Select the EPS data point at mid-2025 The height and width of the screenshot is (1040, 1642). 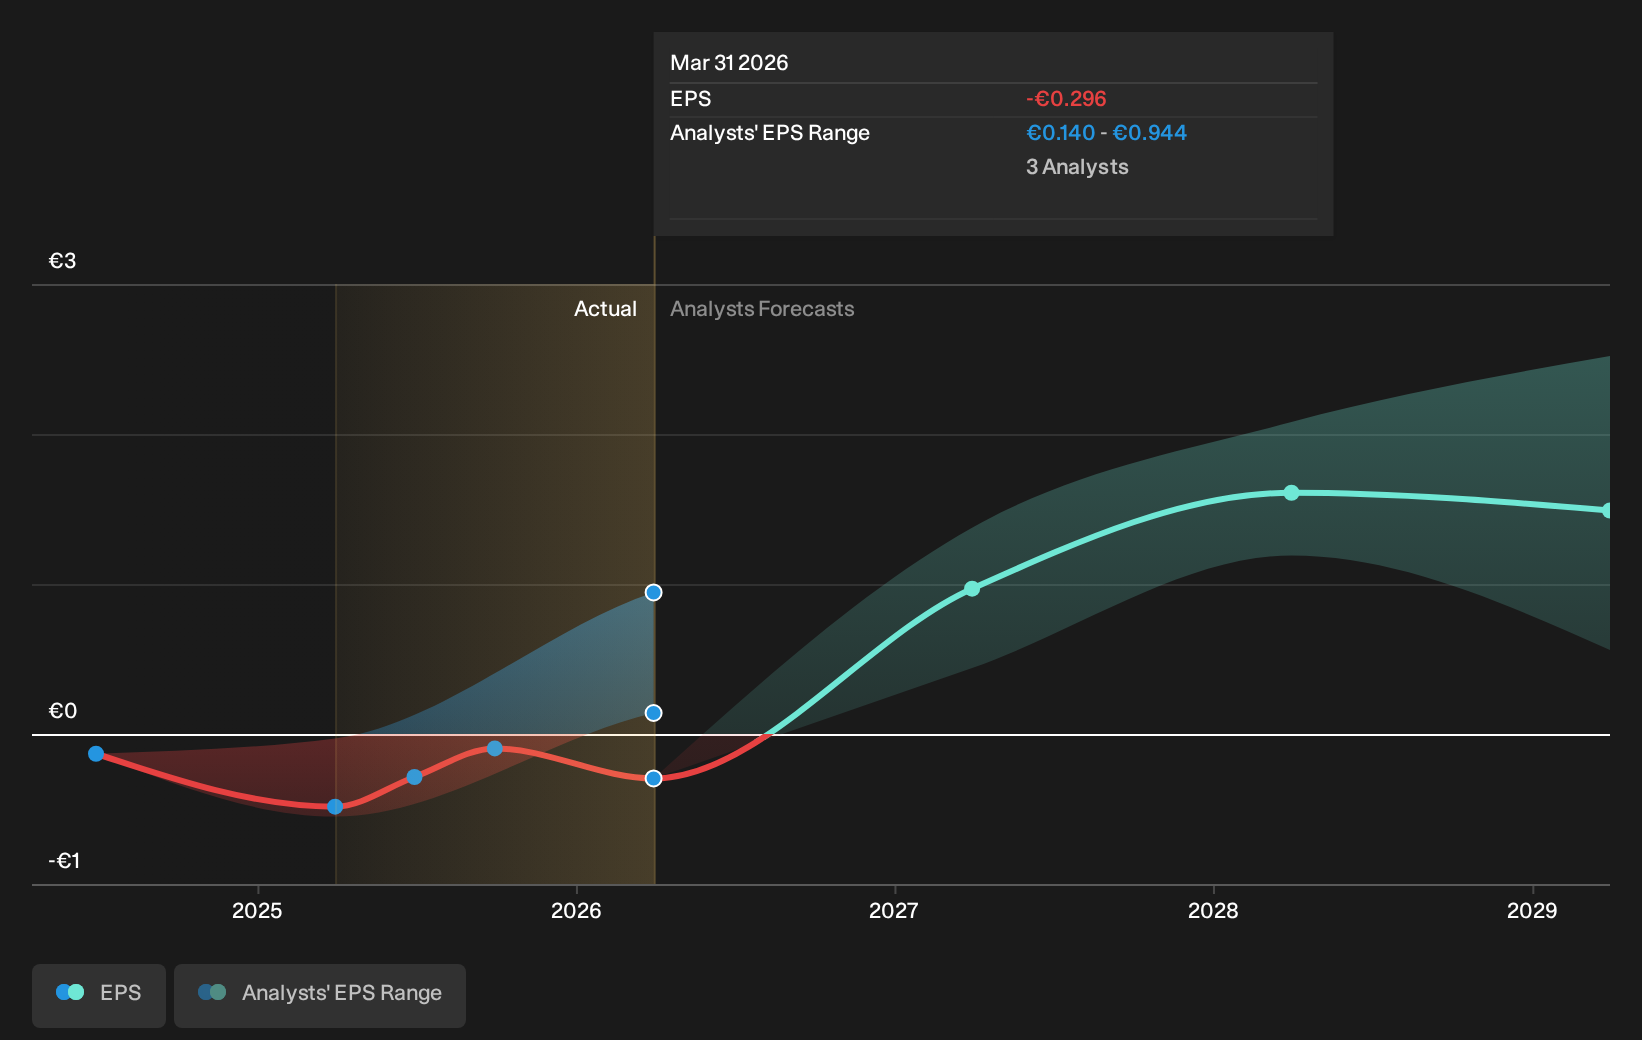pyautogui.click(x=415, y=777)
